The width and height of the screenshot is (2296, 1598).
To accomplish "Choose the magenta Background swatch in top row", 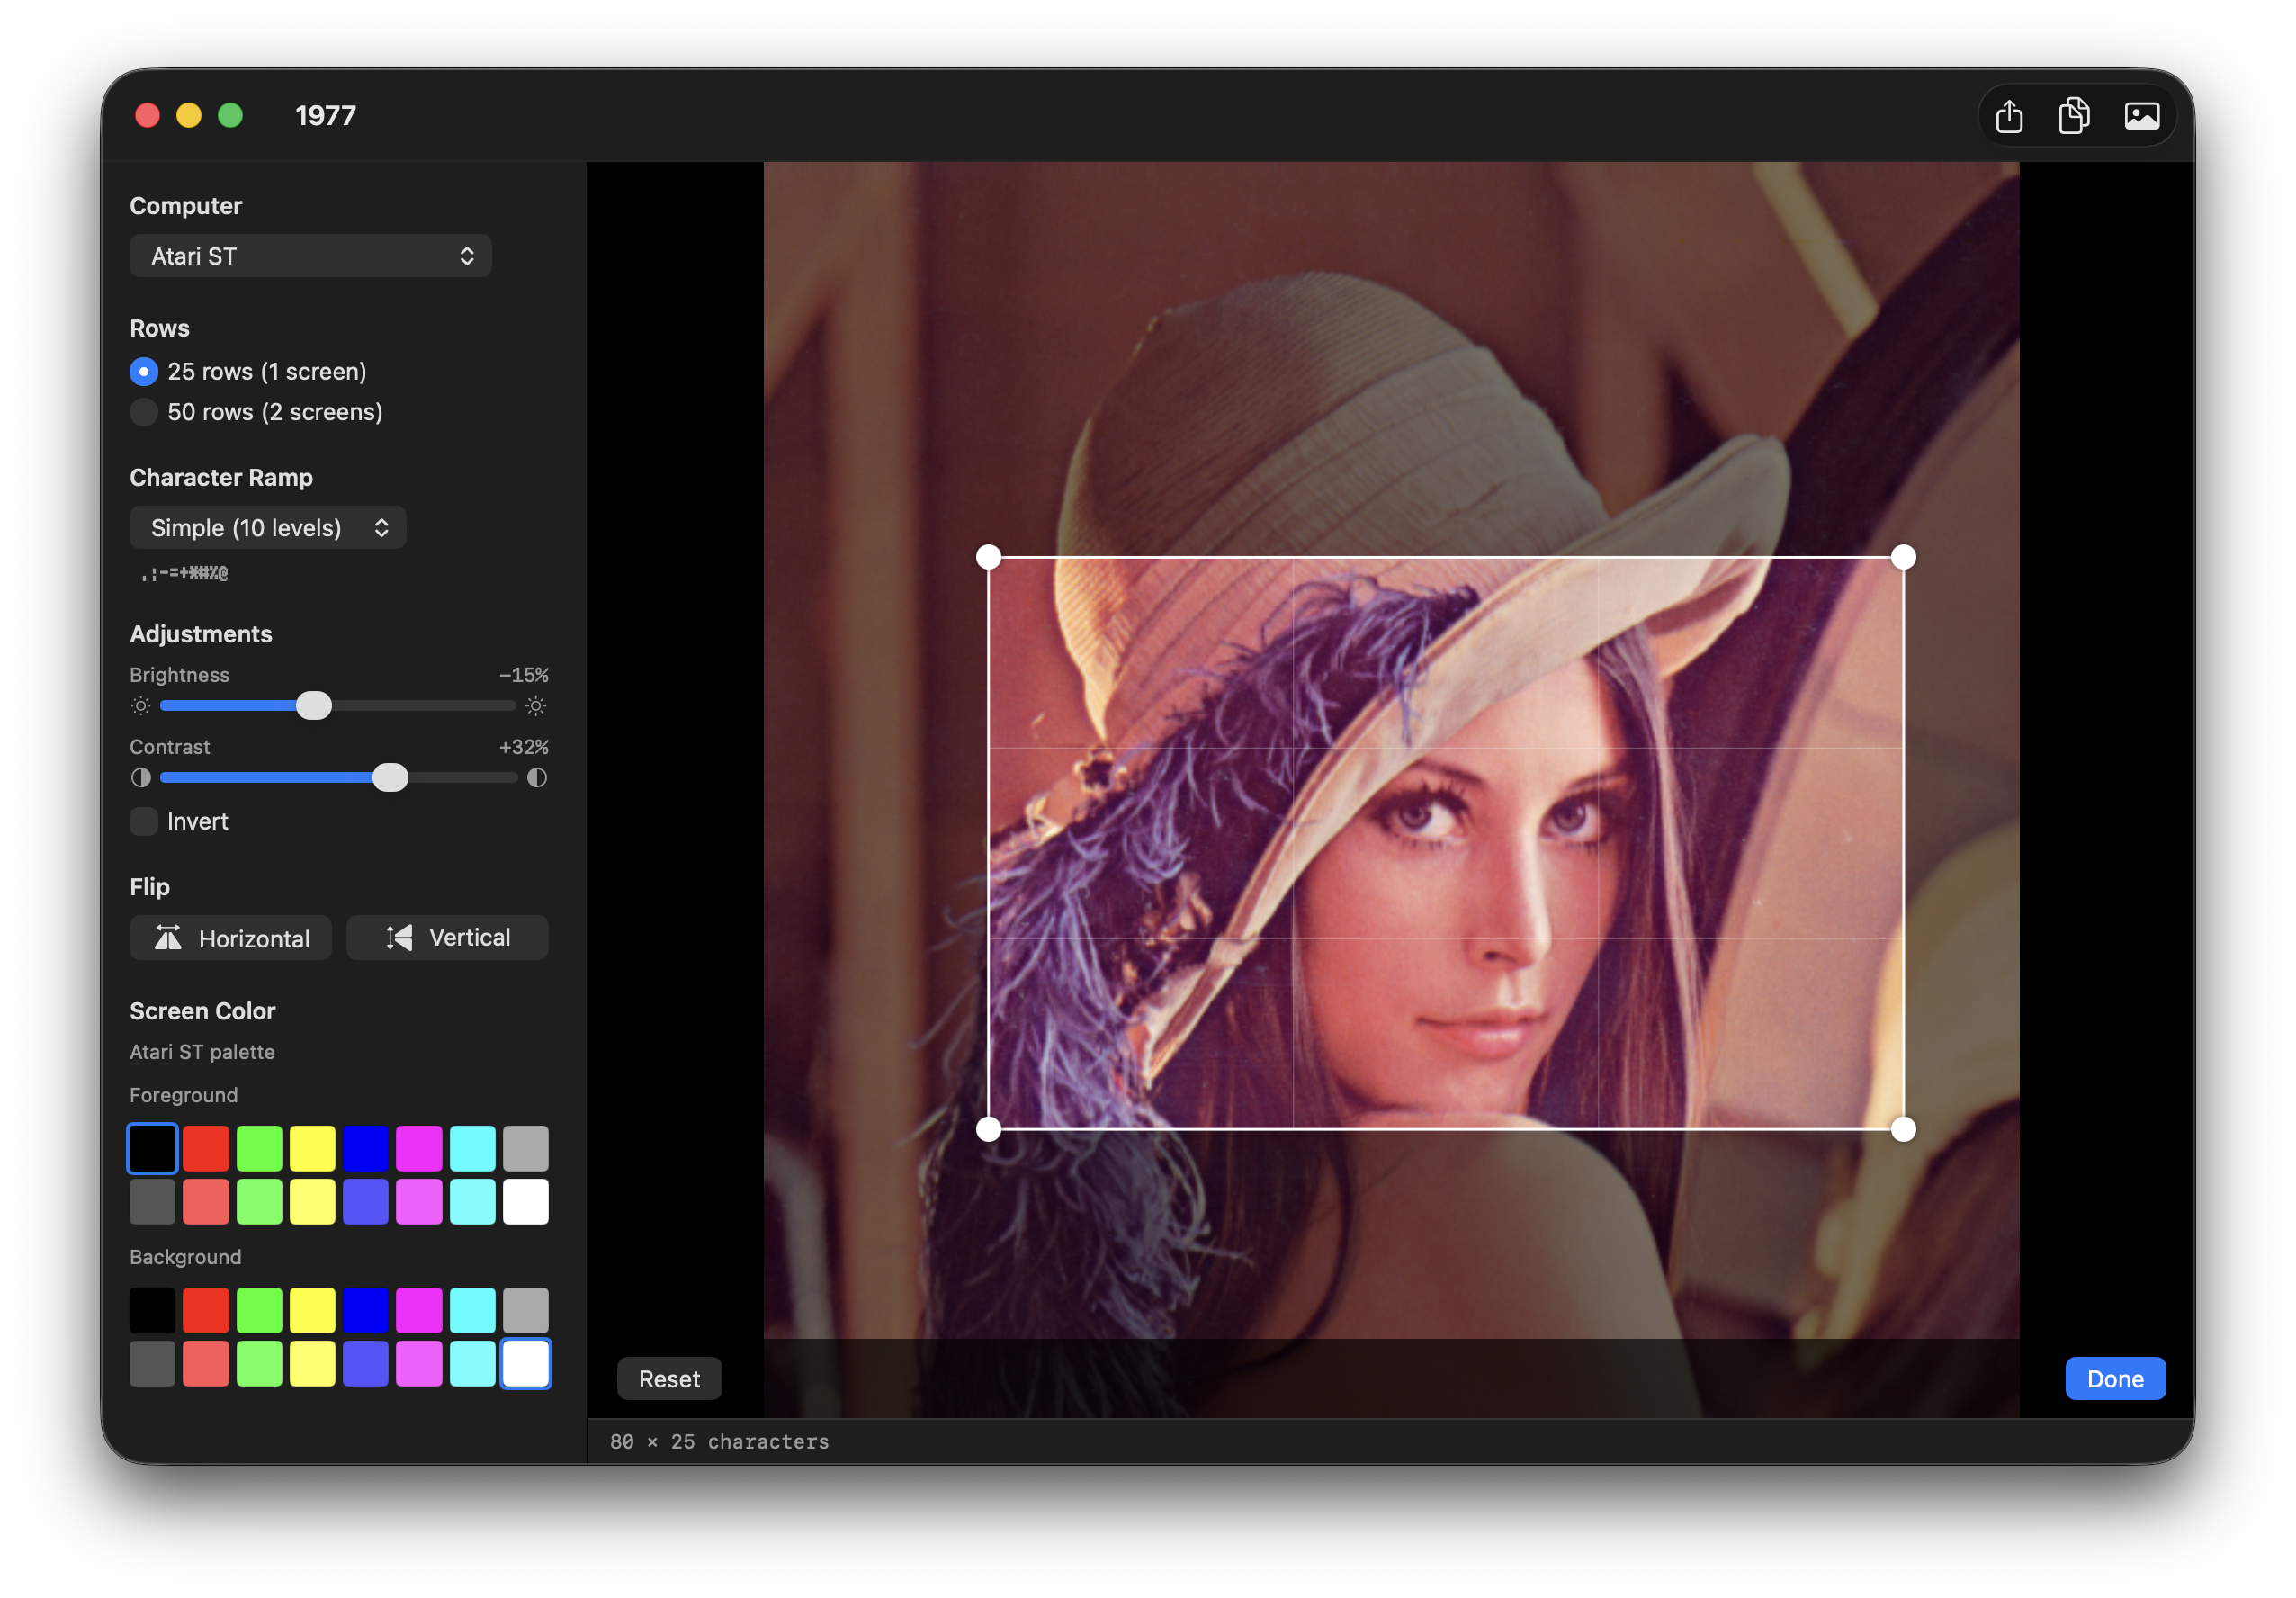I will [x=419, y=1310].
